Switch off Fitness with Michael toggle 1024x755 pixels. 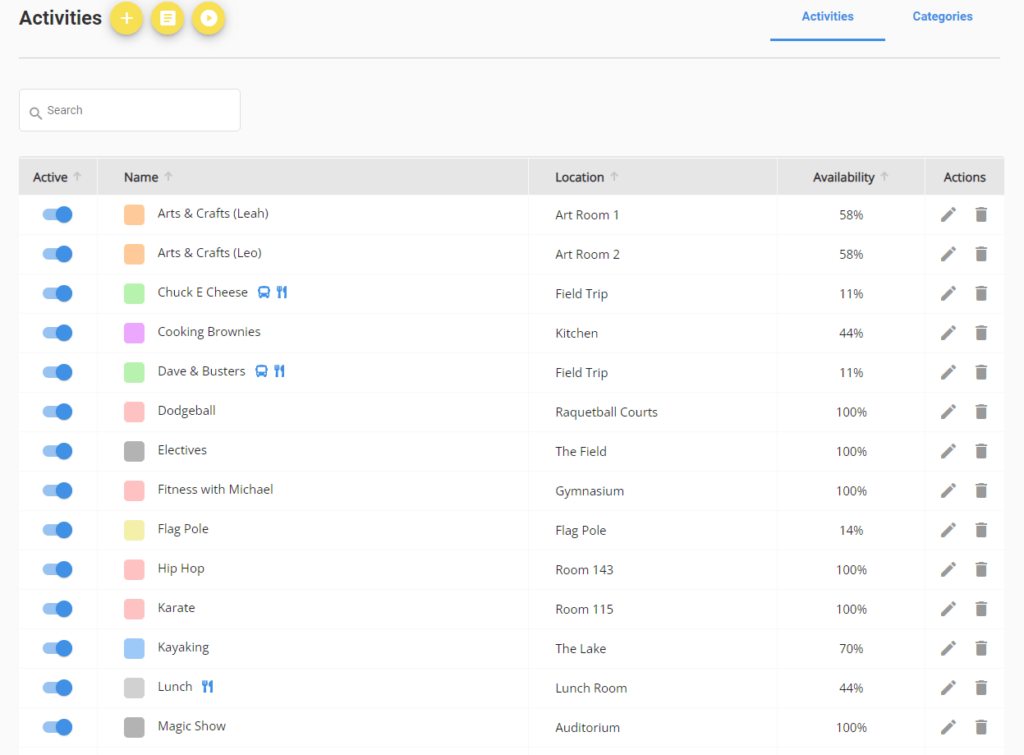(x=58, y=491)
